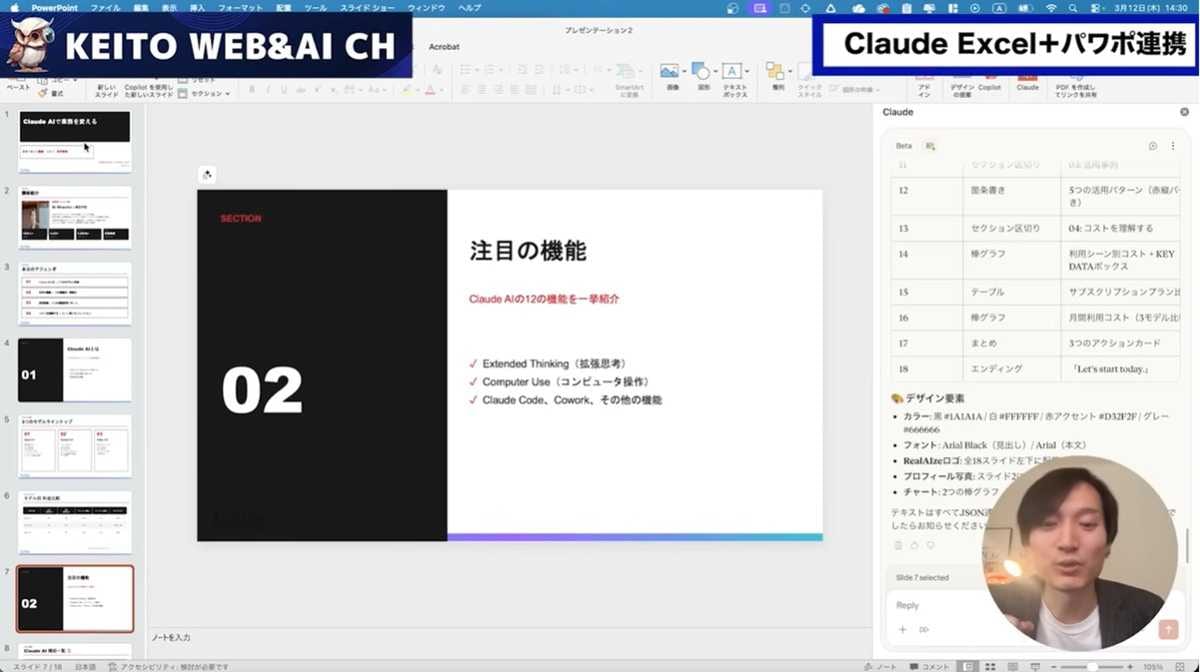Open the three-dot menu in Claude panel
This screenshot has height=672, width=1200.
tap(1173, 145)
